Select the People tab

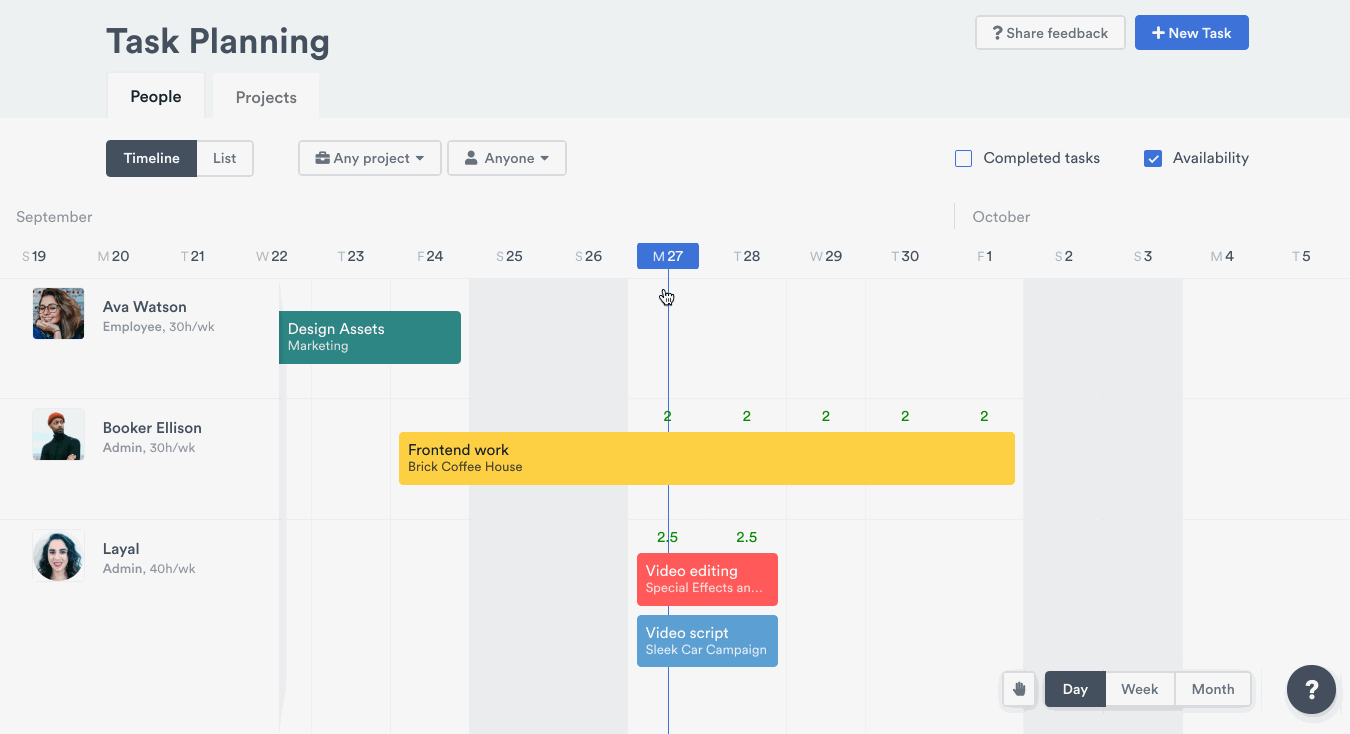156,97
